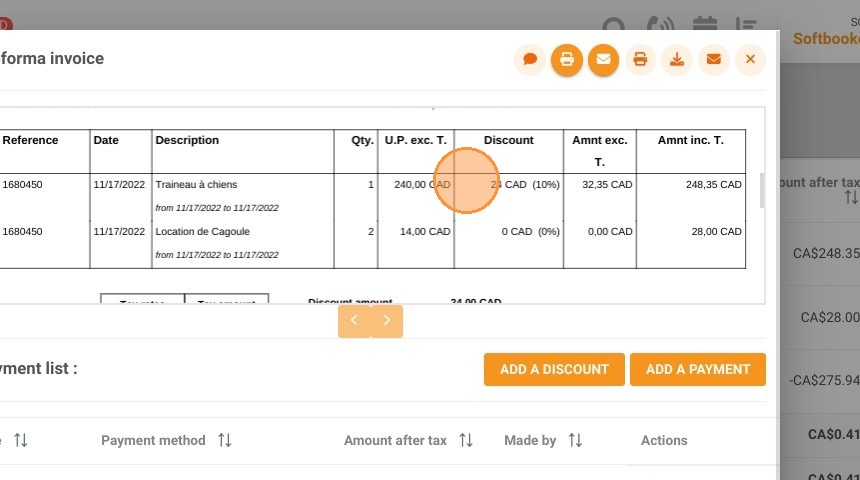The image size is (860, 480).
Task: Sort by Amount after tax arrows in payment list
Action: point(466,440)
